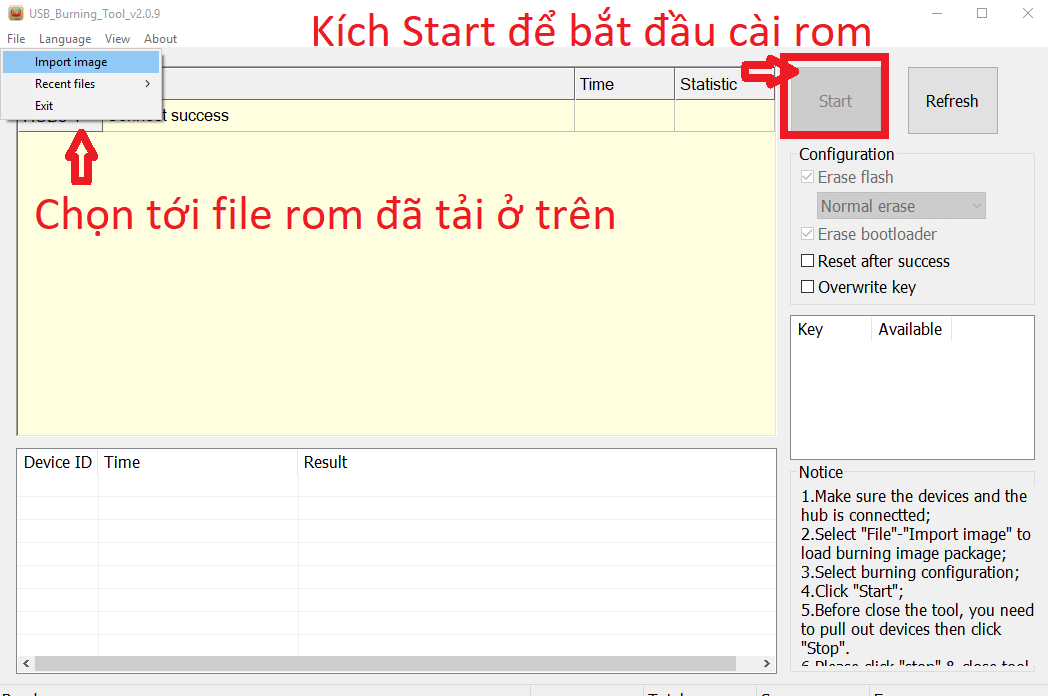Click the Start button
The width and height of the screenshot is (1048, 696).
[835, 101]
